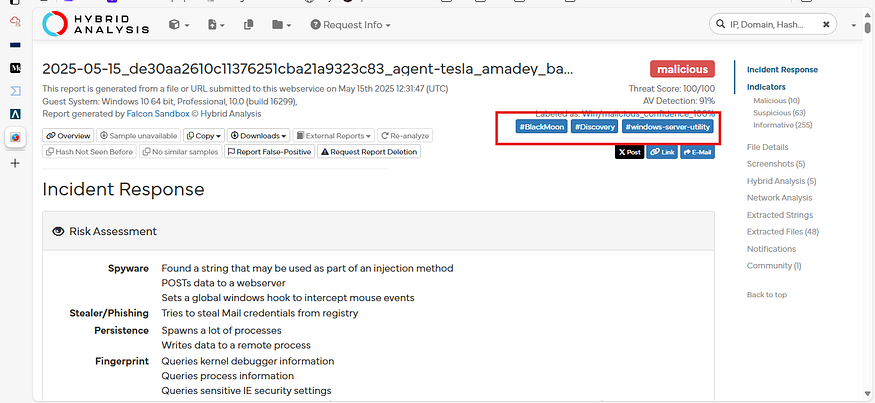
Task: Click the magnifier icon in search box
Action: tap(720, 25)
